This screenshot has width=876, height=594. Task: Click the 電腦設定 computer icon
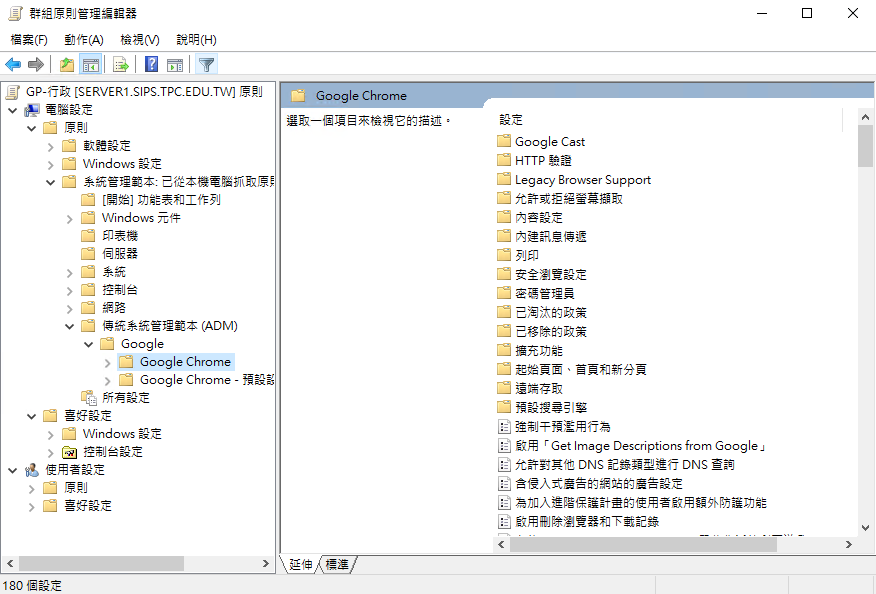point(32,110)
